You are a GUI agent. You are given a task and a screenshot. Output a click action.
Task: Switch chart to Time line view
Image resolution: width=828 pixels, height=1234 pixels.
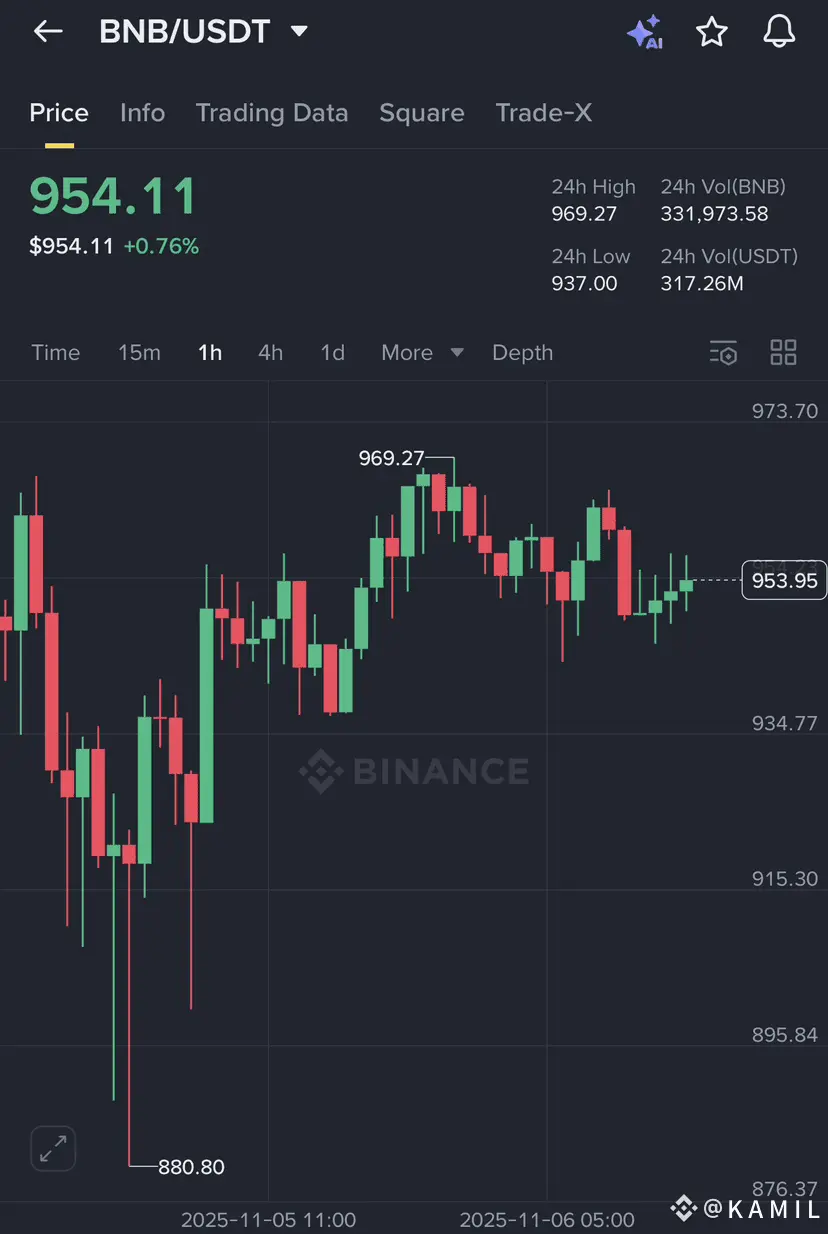click(55, 352)
